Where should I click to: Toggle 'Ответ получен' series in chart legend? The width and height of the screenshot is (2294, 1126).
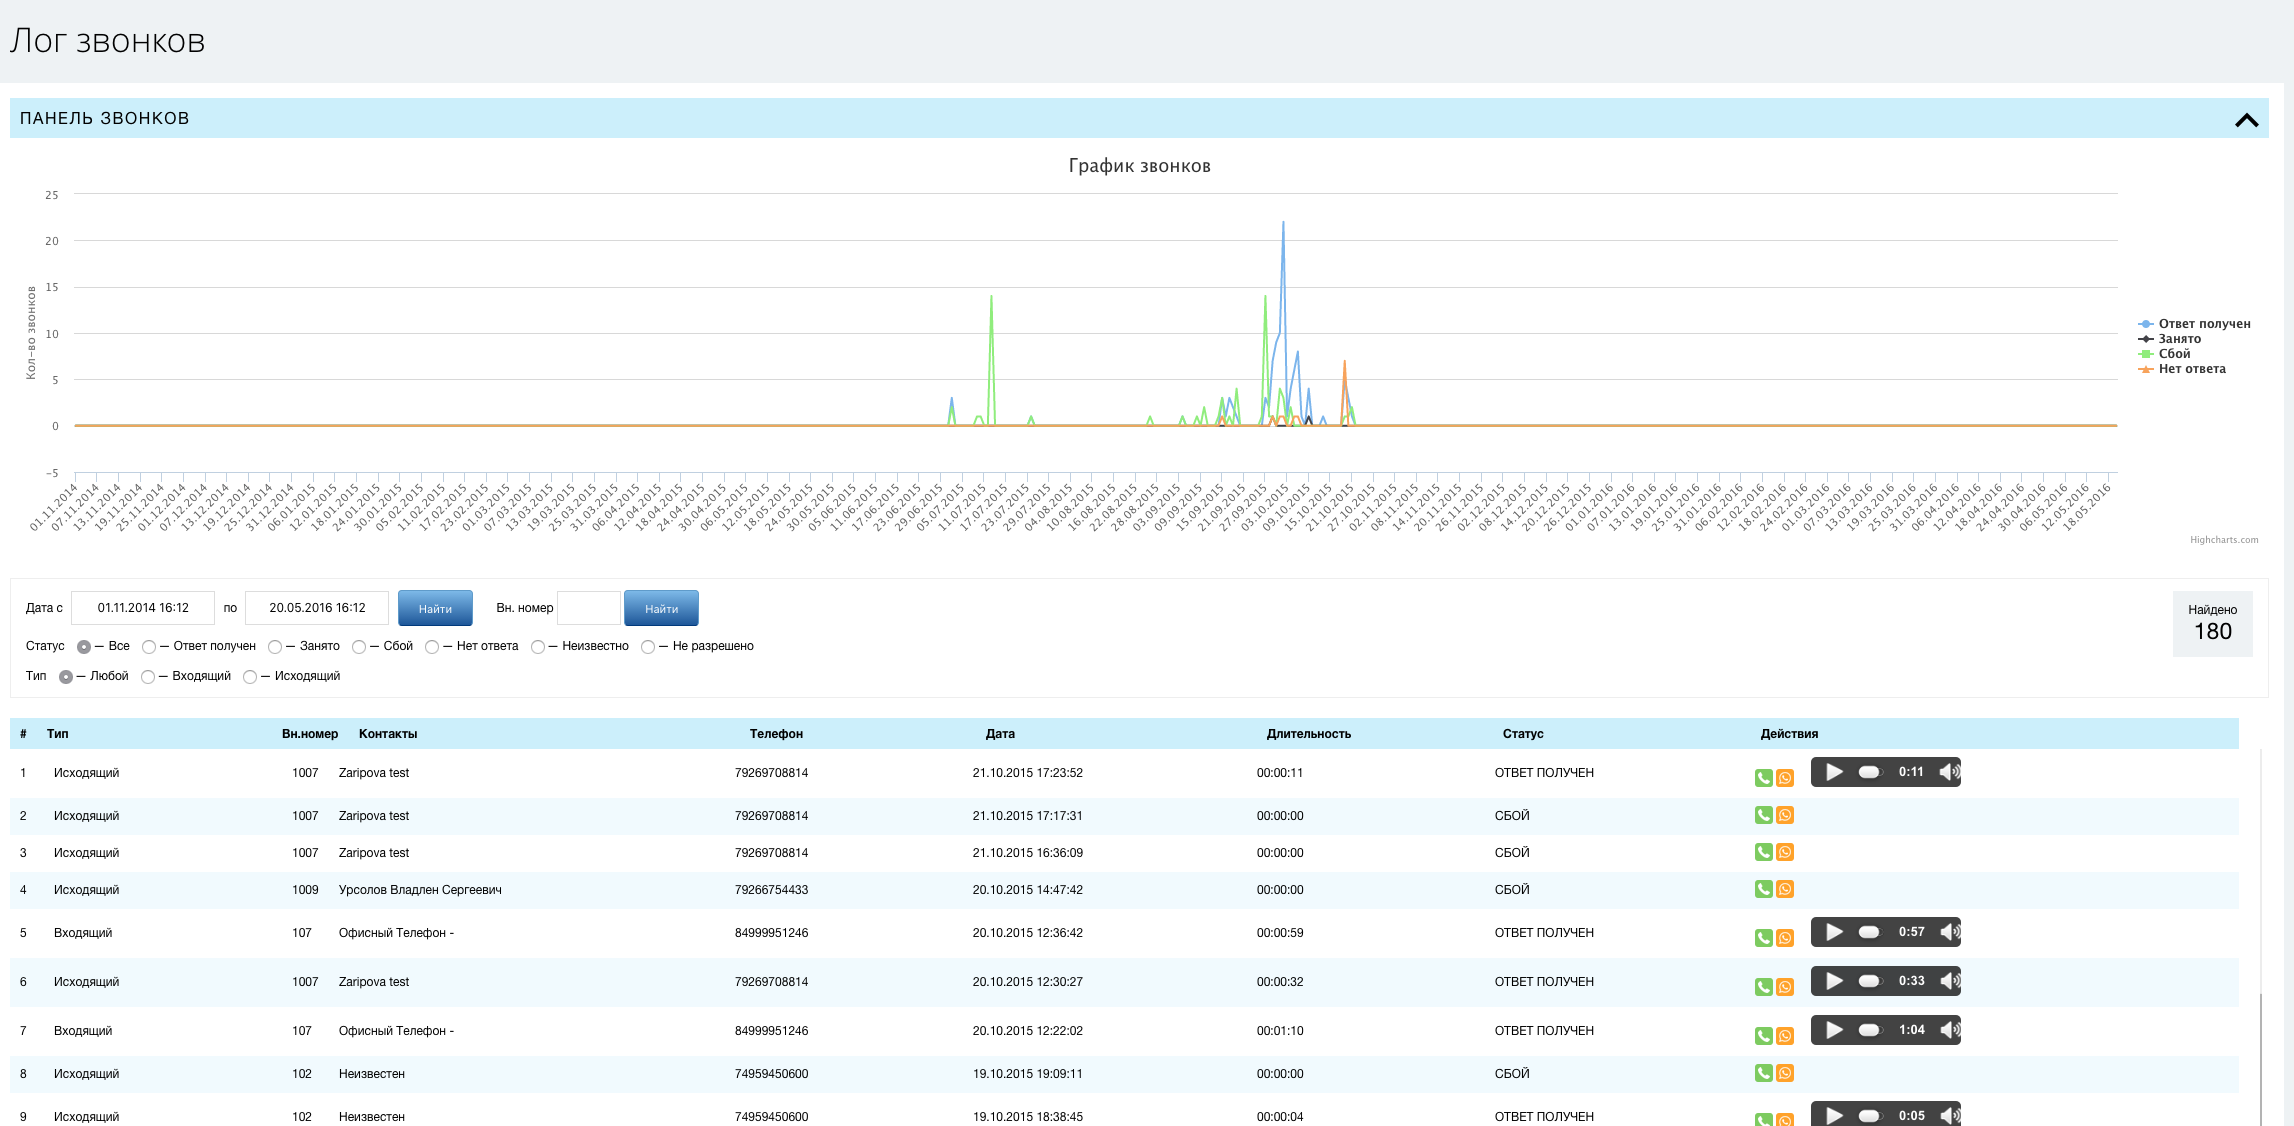pos(2203,324)
